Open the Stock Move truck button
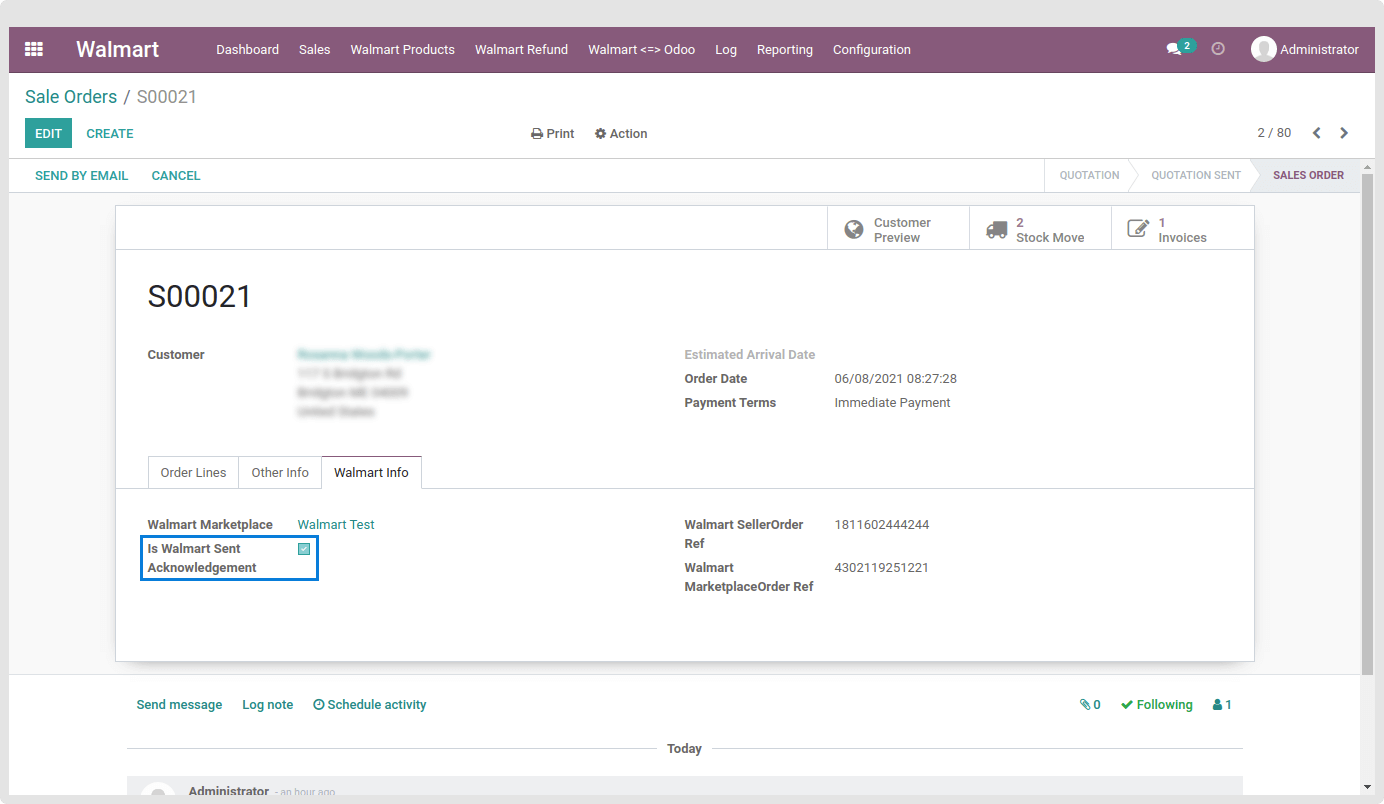1384x804 pixels. click(1040, 229)
